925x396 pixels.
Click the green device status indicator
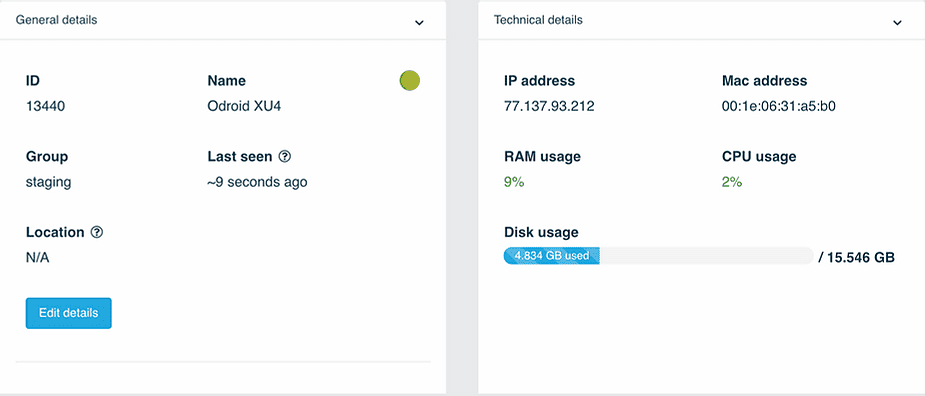[409, 80]
